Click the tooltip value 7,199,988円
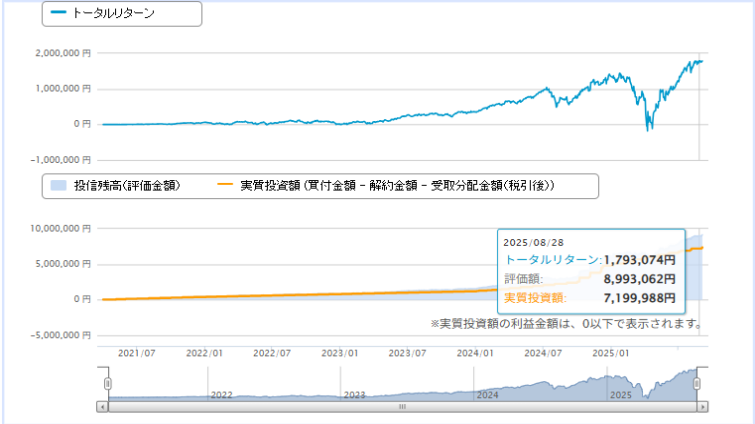 click(640, 298)
